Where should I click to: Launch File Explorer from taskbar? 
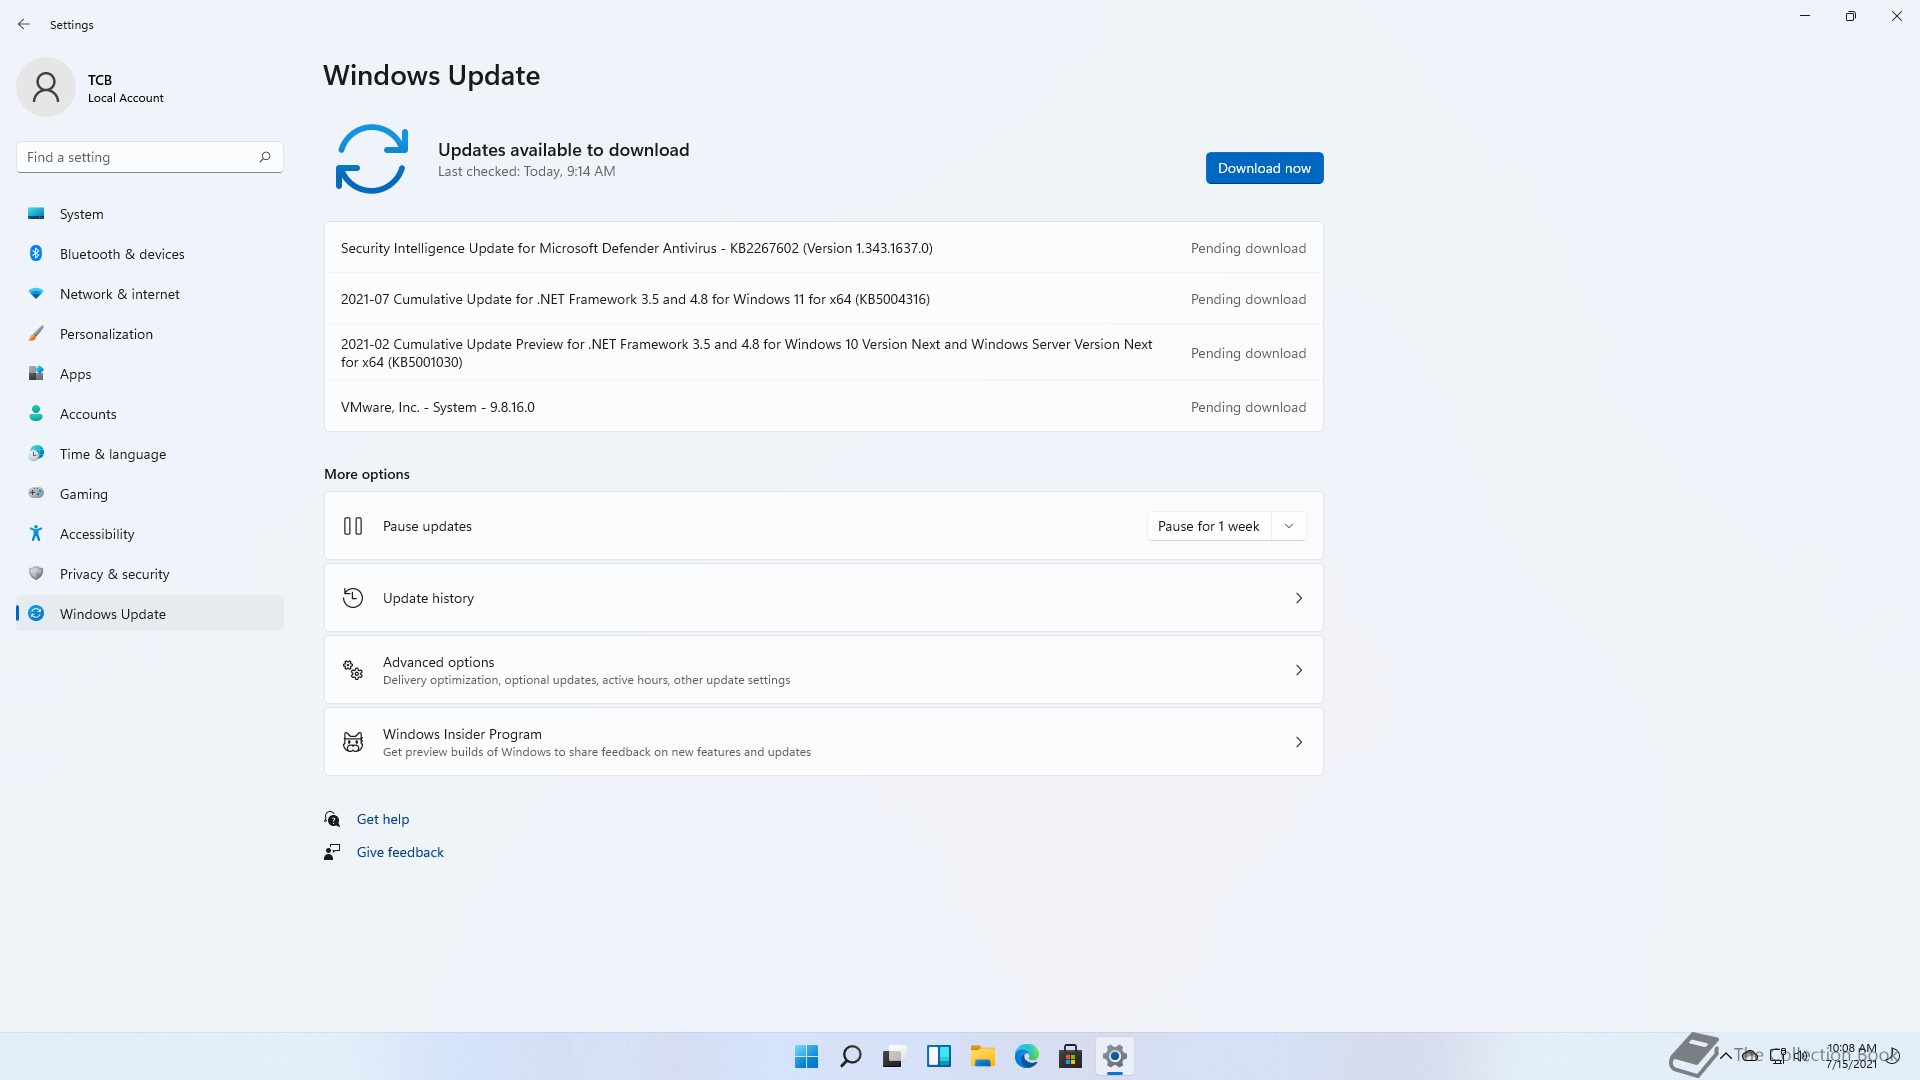pyautogui.click(x=983, y=1056)
